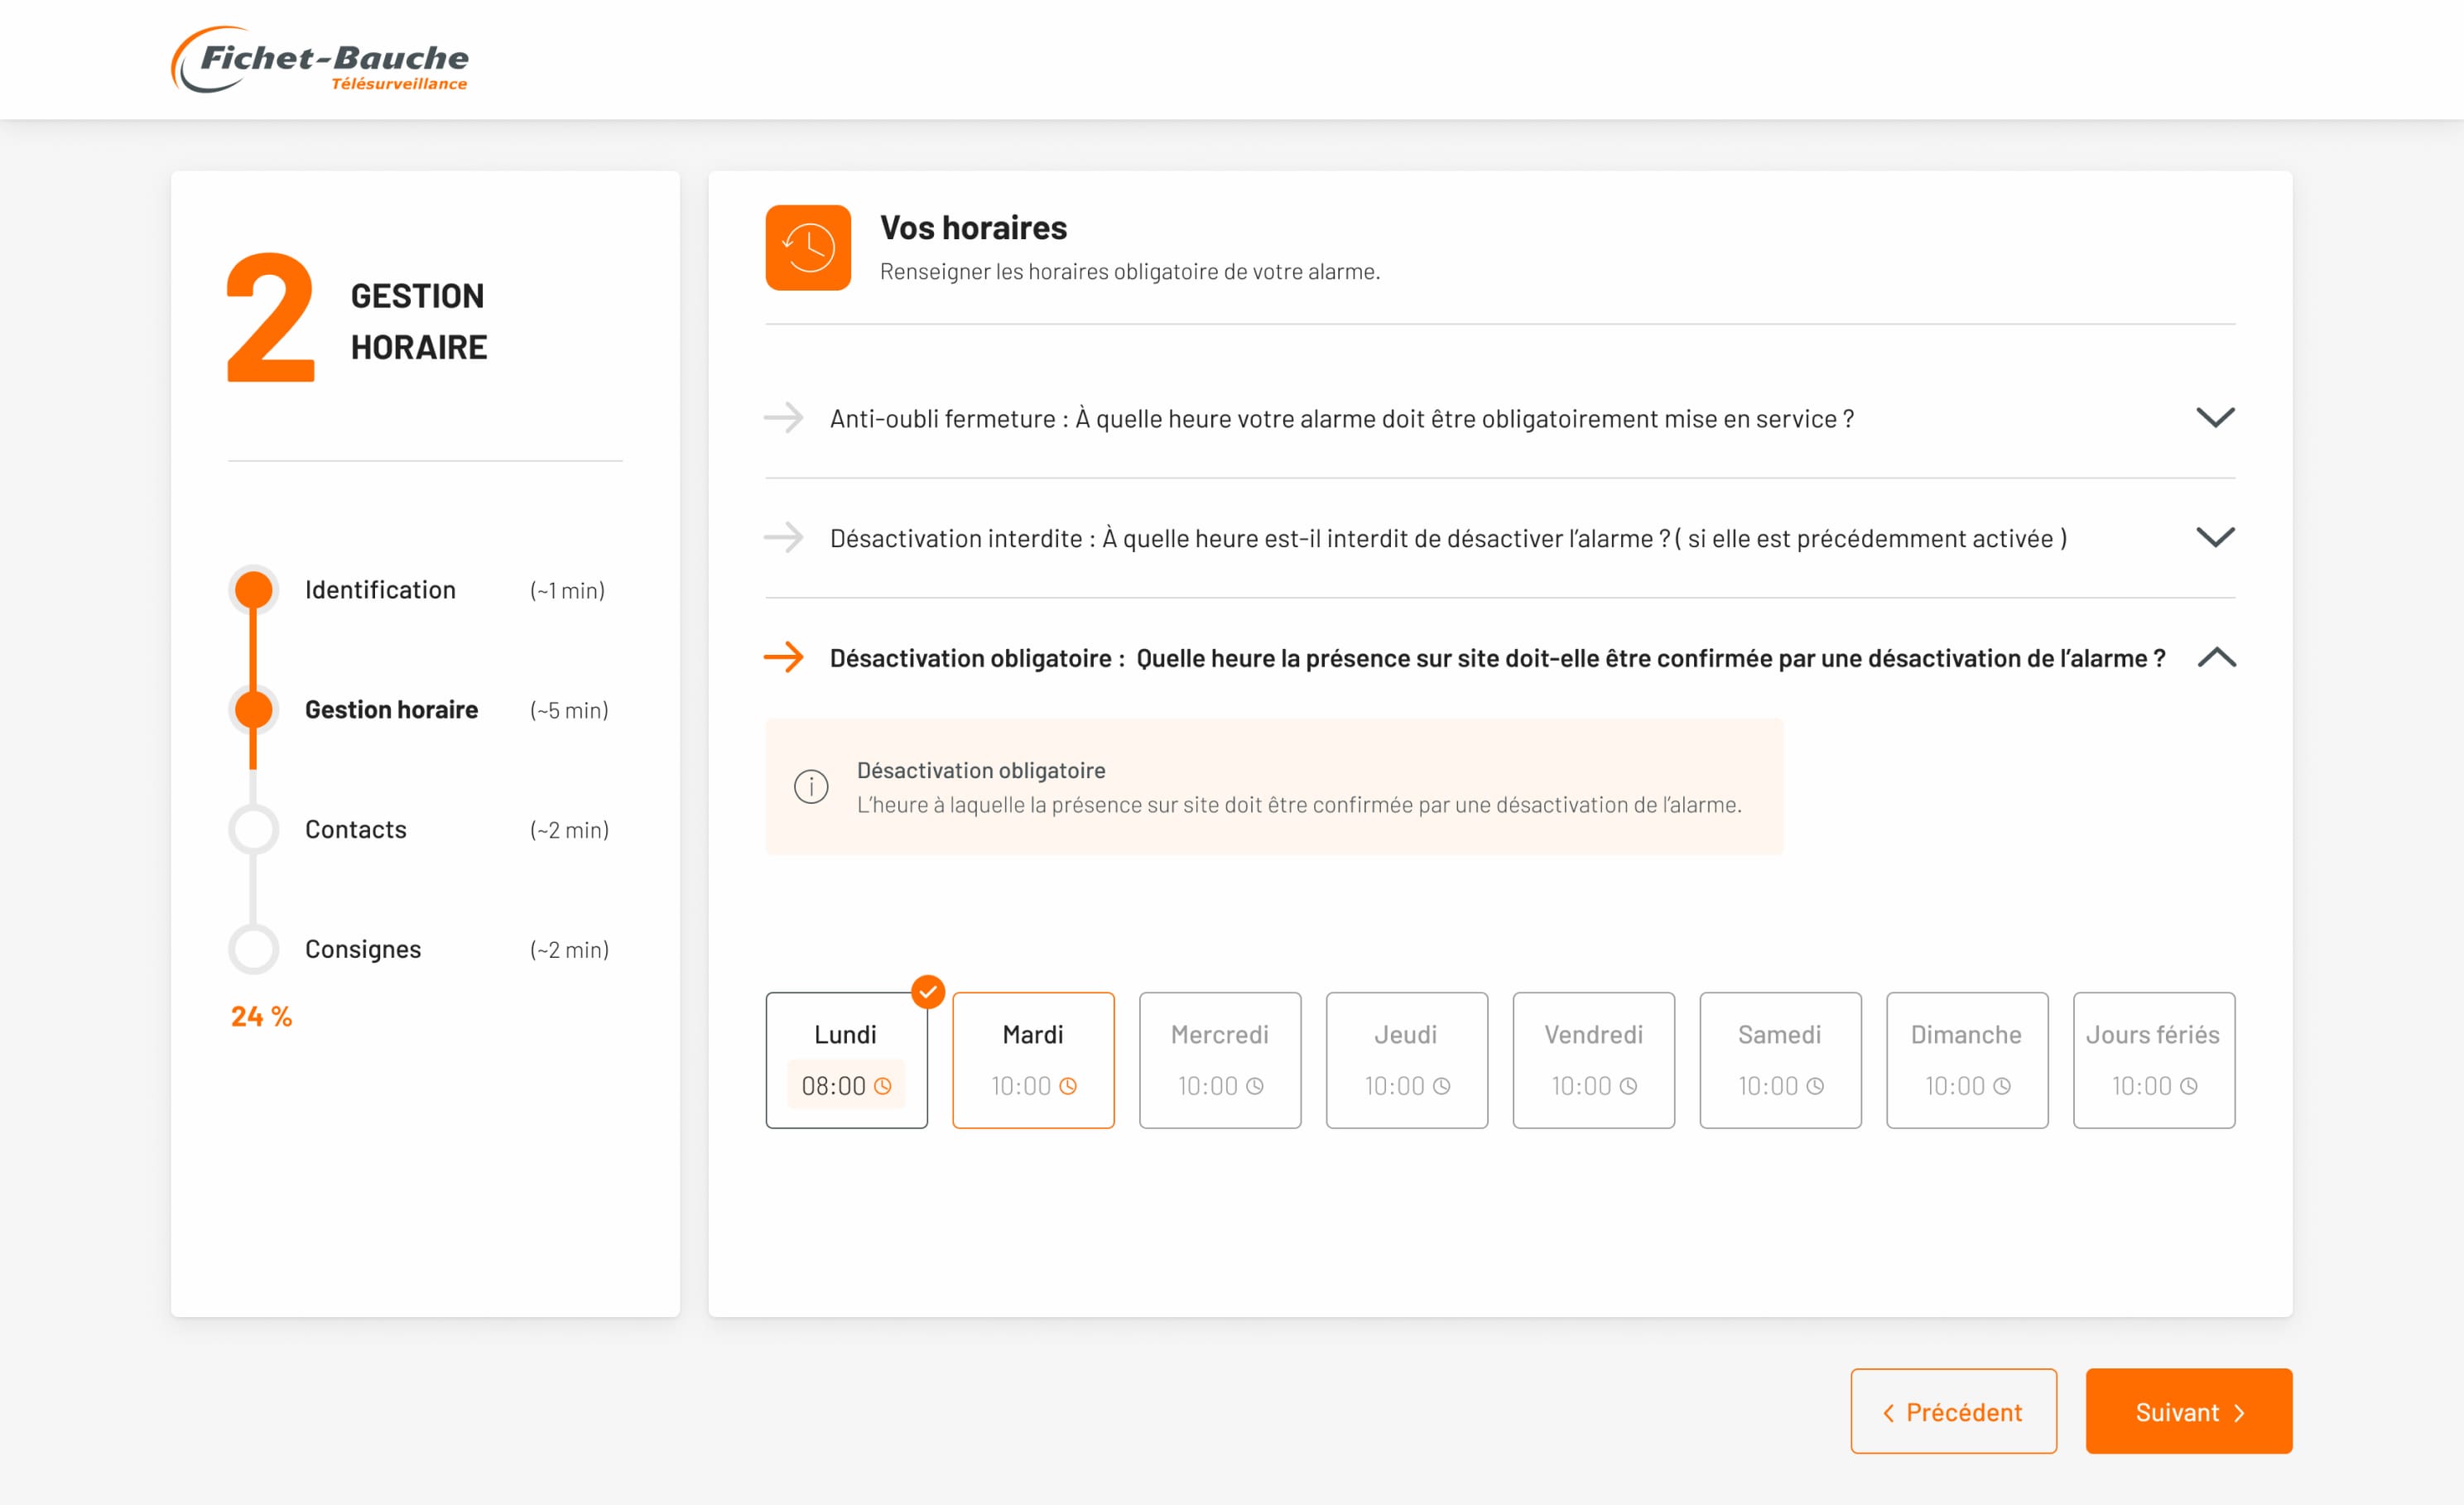Expand the Anti-oubli fermeture section chevron

2215,418
